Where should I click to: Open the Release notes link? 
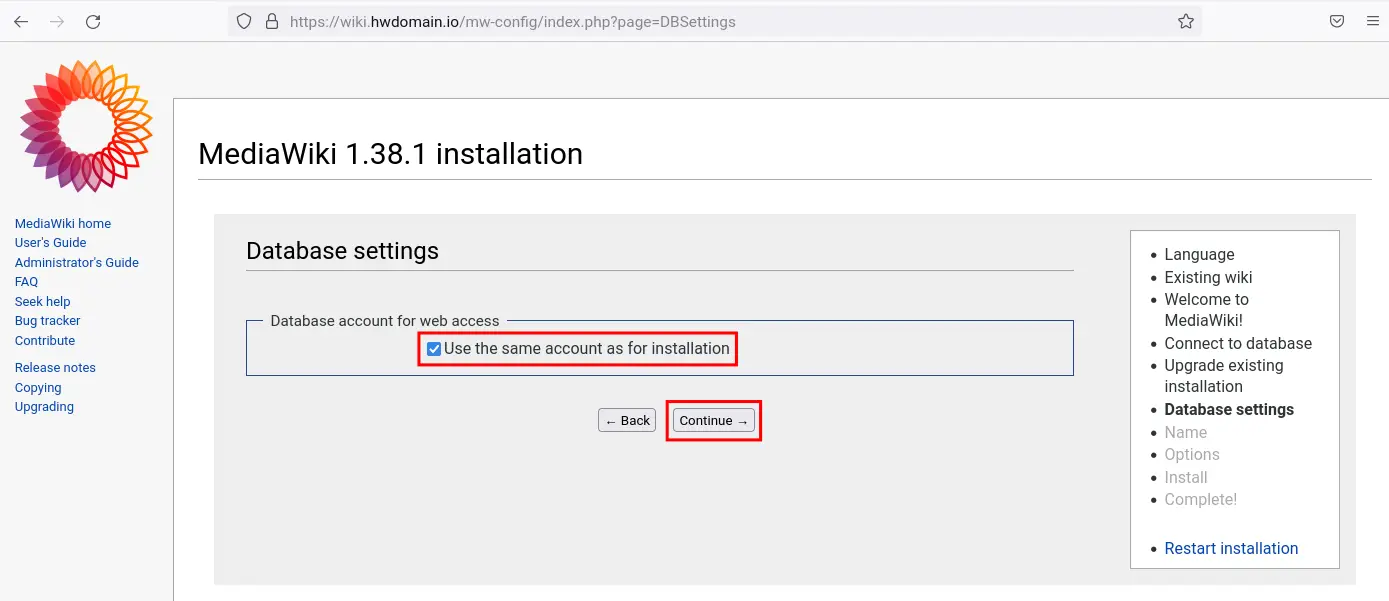pos(55,368)
